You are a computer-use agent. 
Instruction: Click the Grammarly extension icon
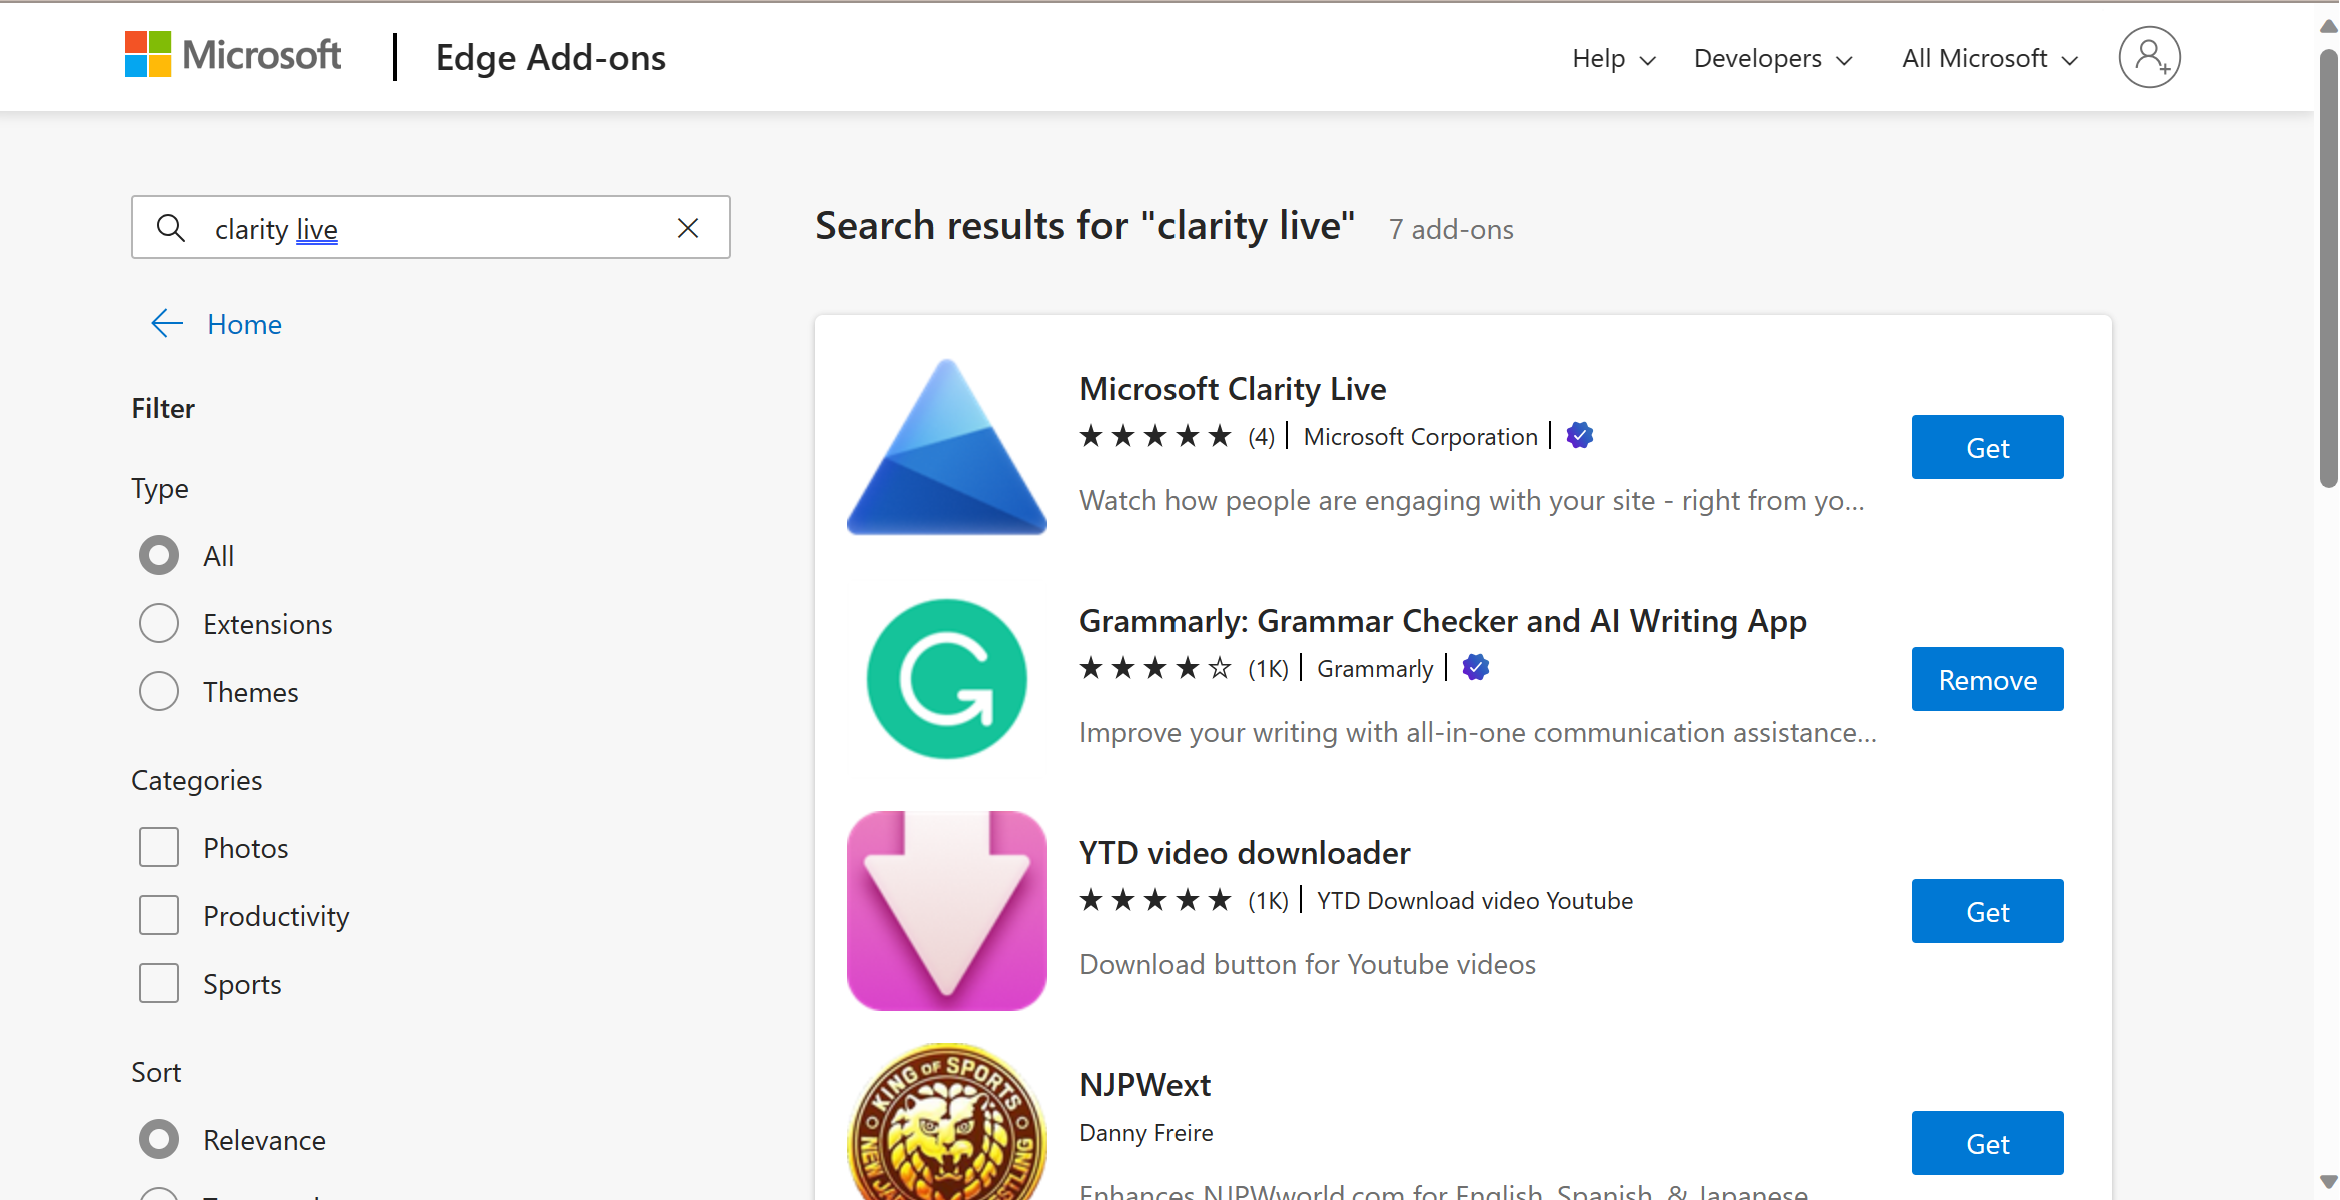tap(946, 678)
